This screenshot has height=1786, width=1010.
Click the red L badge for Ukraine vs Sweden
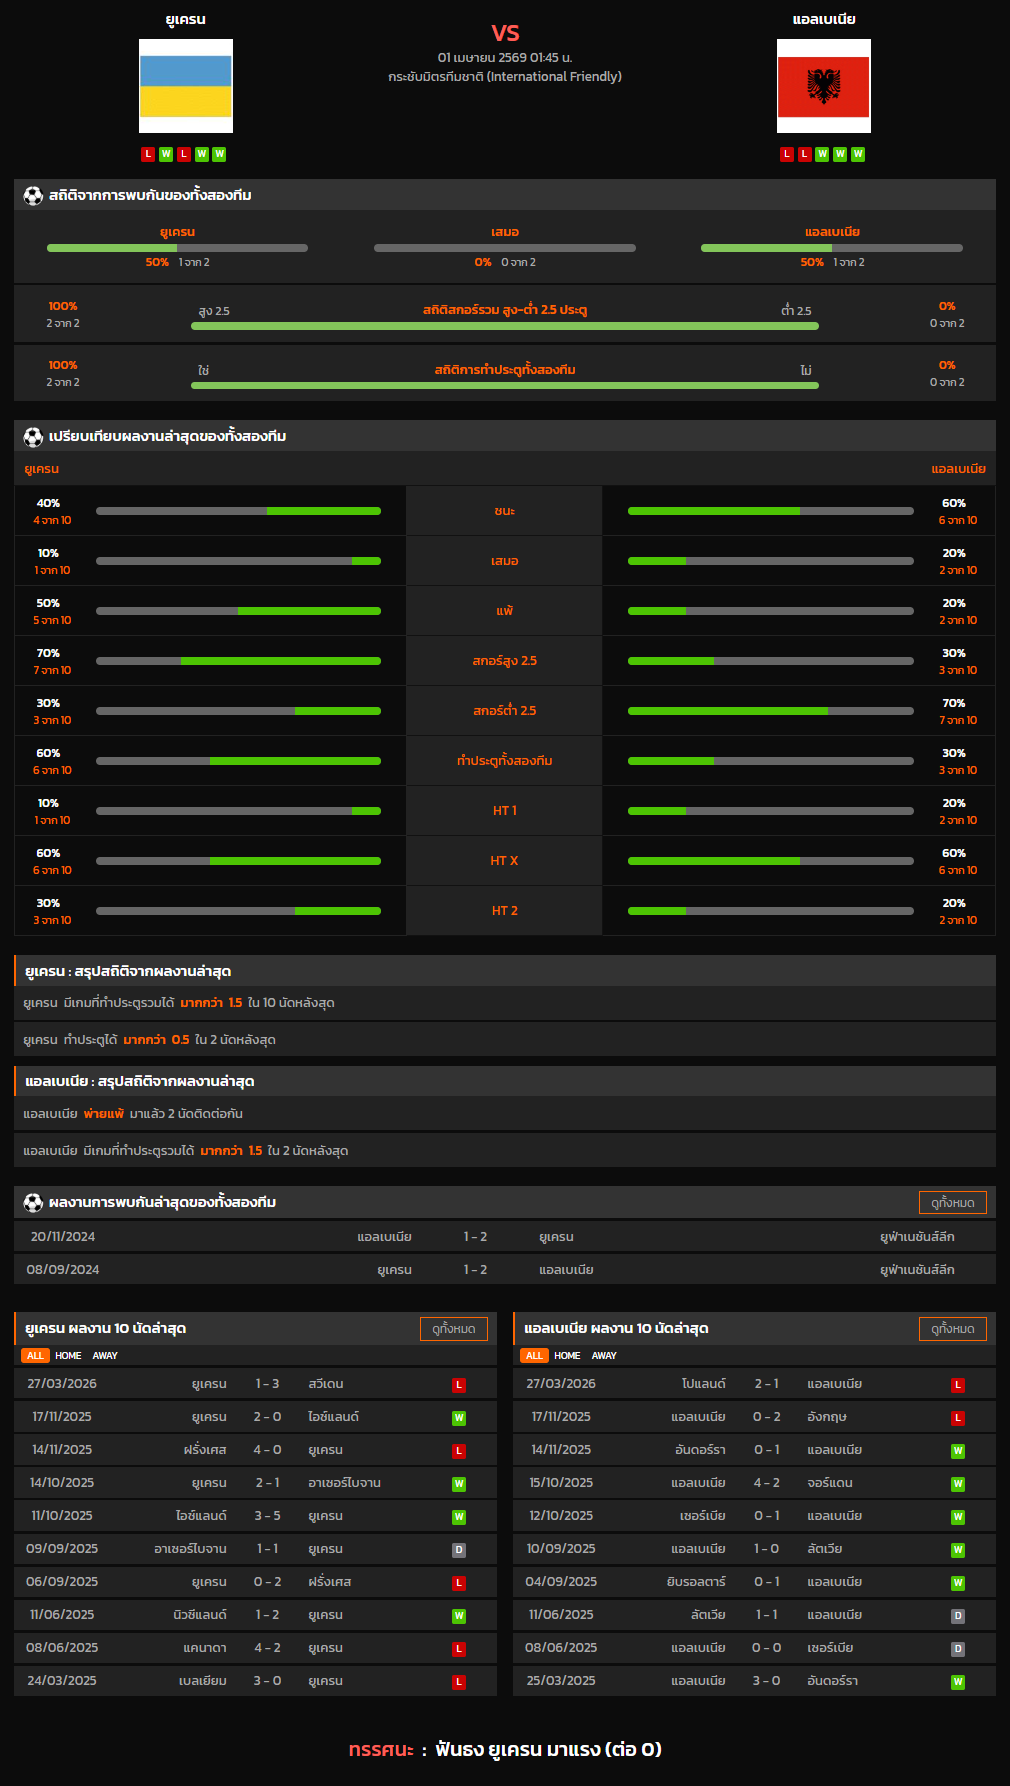pyautogui.click(x=459, y=1385)
